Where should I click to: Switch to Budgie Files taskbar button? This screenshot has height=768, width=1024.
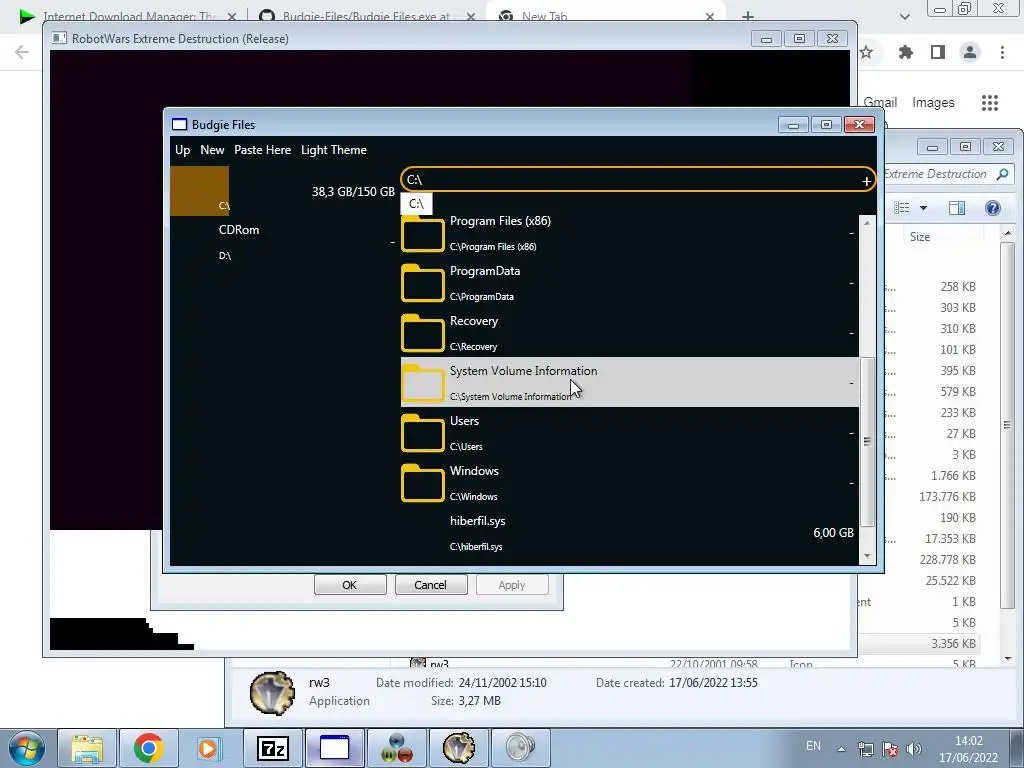(334, 748)
